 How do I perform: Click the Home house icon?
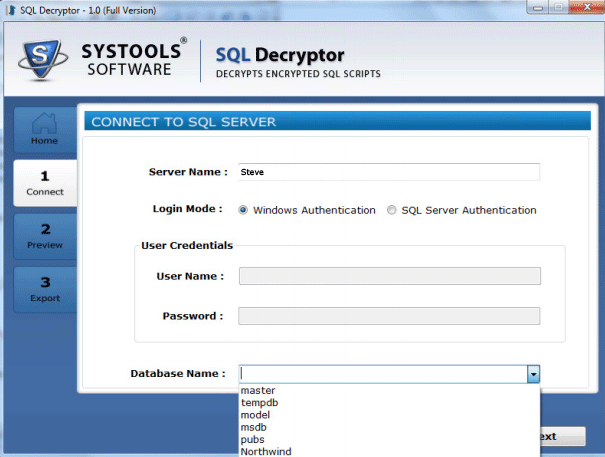tap(44, 123)
